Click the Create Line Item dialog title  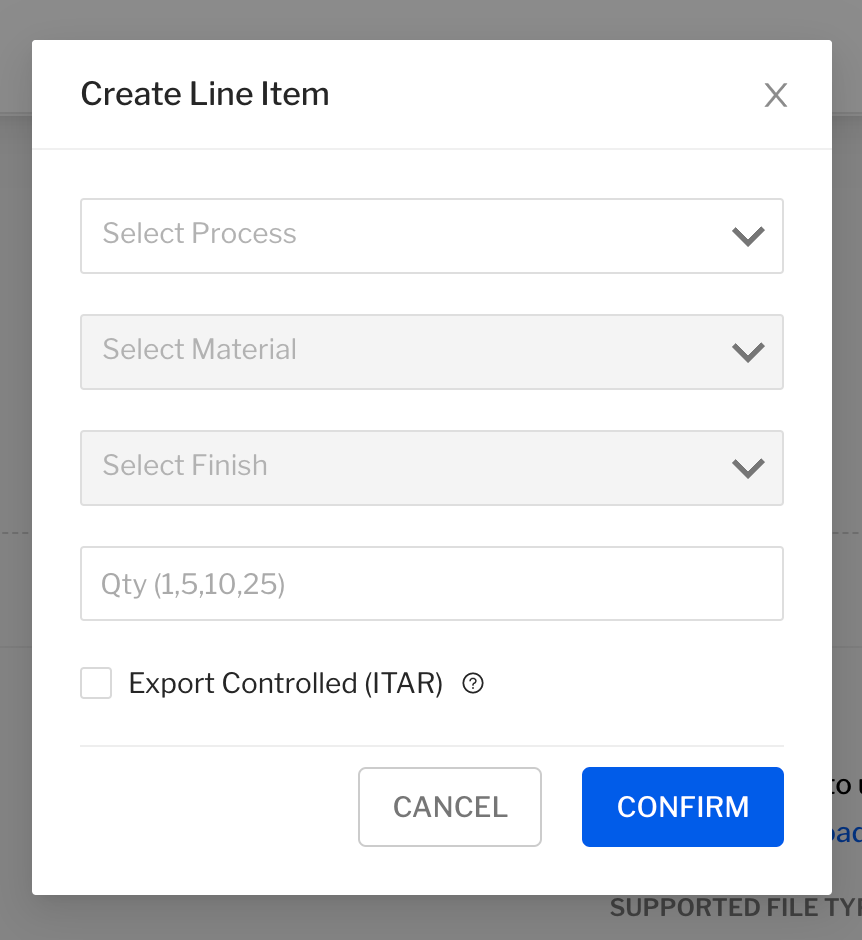click(204, 95)
